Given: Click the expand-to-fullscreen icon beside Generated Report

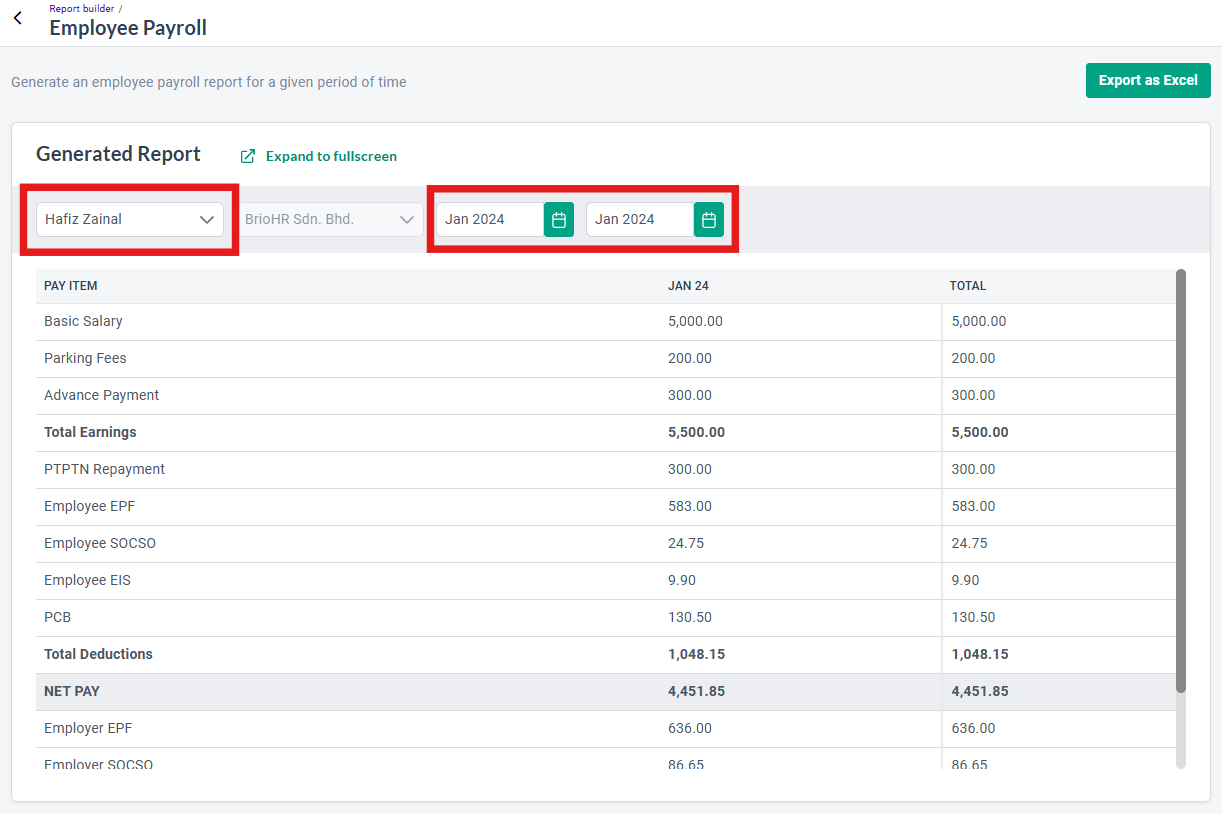Looking at the screenshot, I should point(247,156).
